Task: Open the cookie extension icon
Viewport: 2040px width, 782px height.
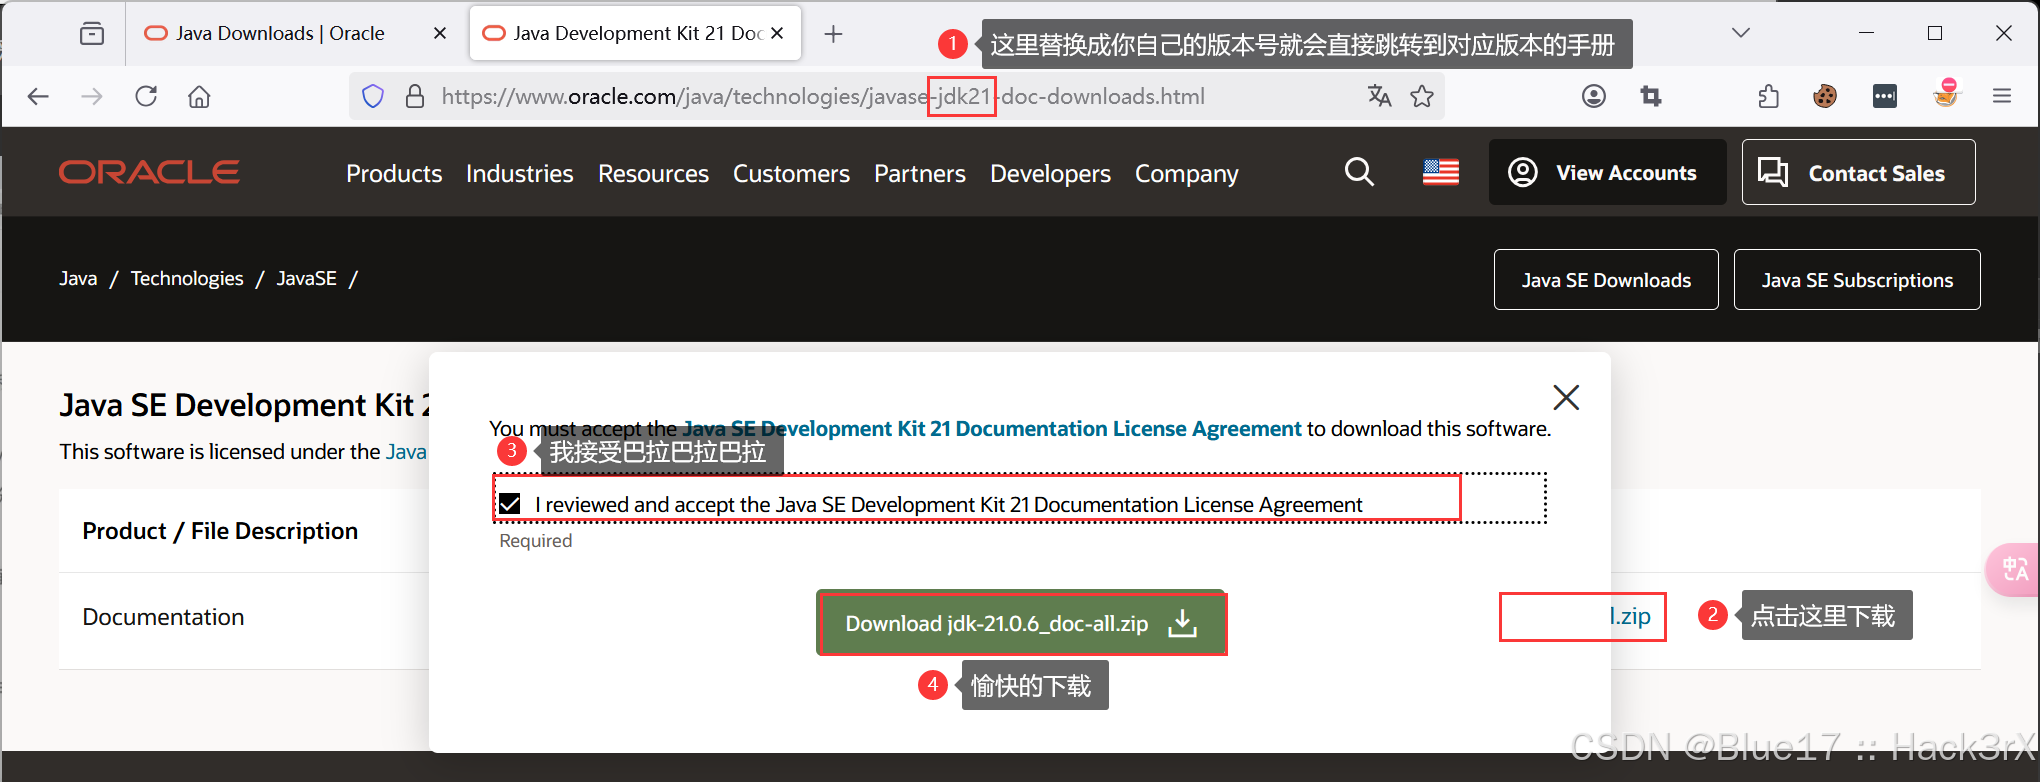Action: coord(1825,96)
